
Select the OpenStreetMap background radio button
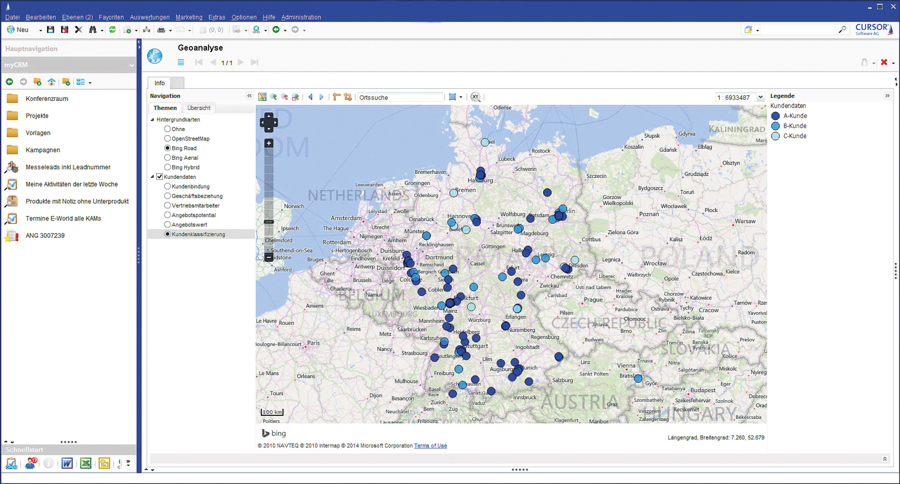coord(167,139)
